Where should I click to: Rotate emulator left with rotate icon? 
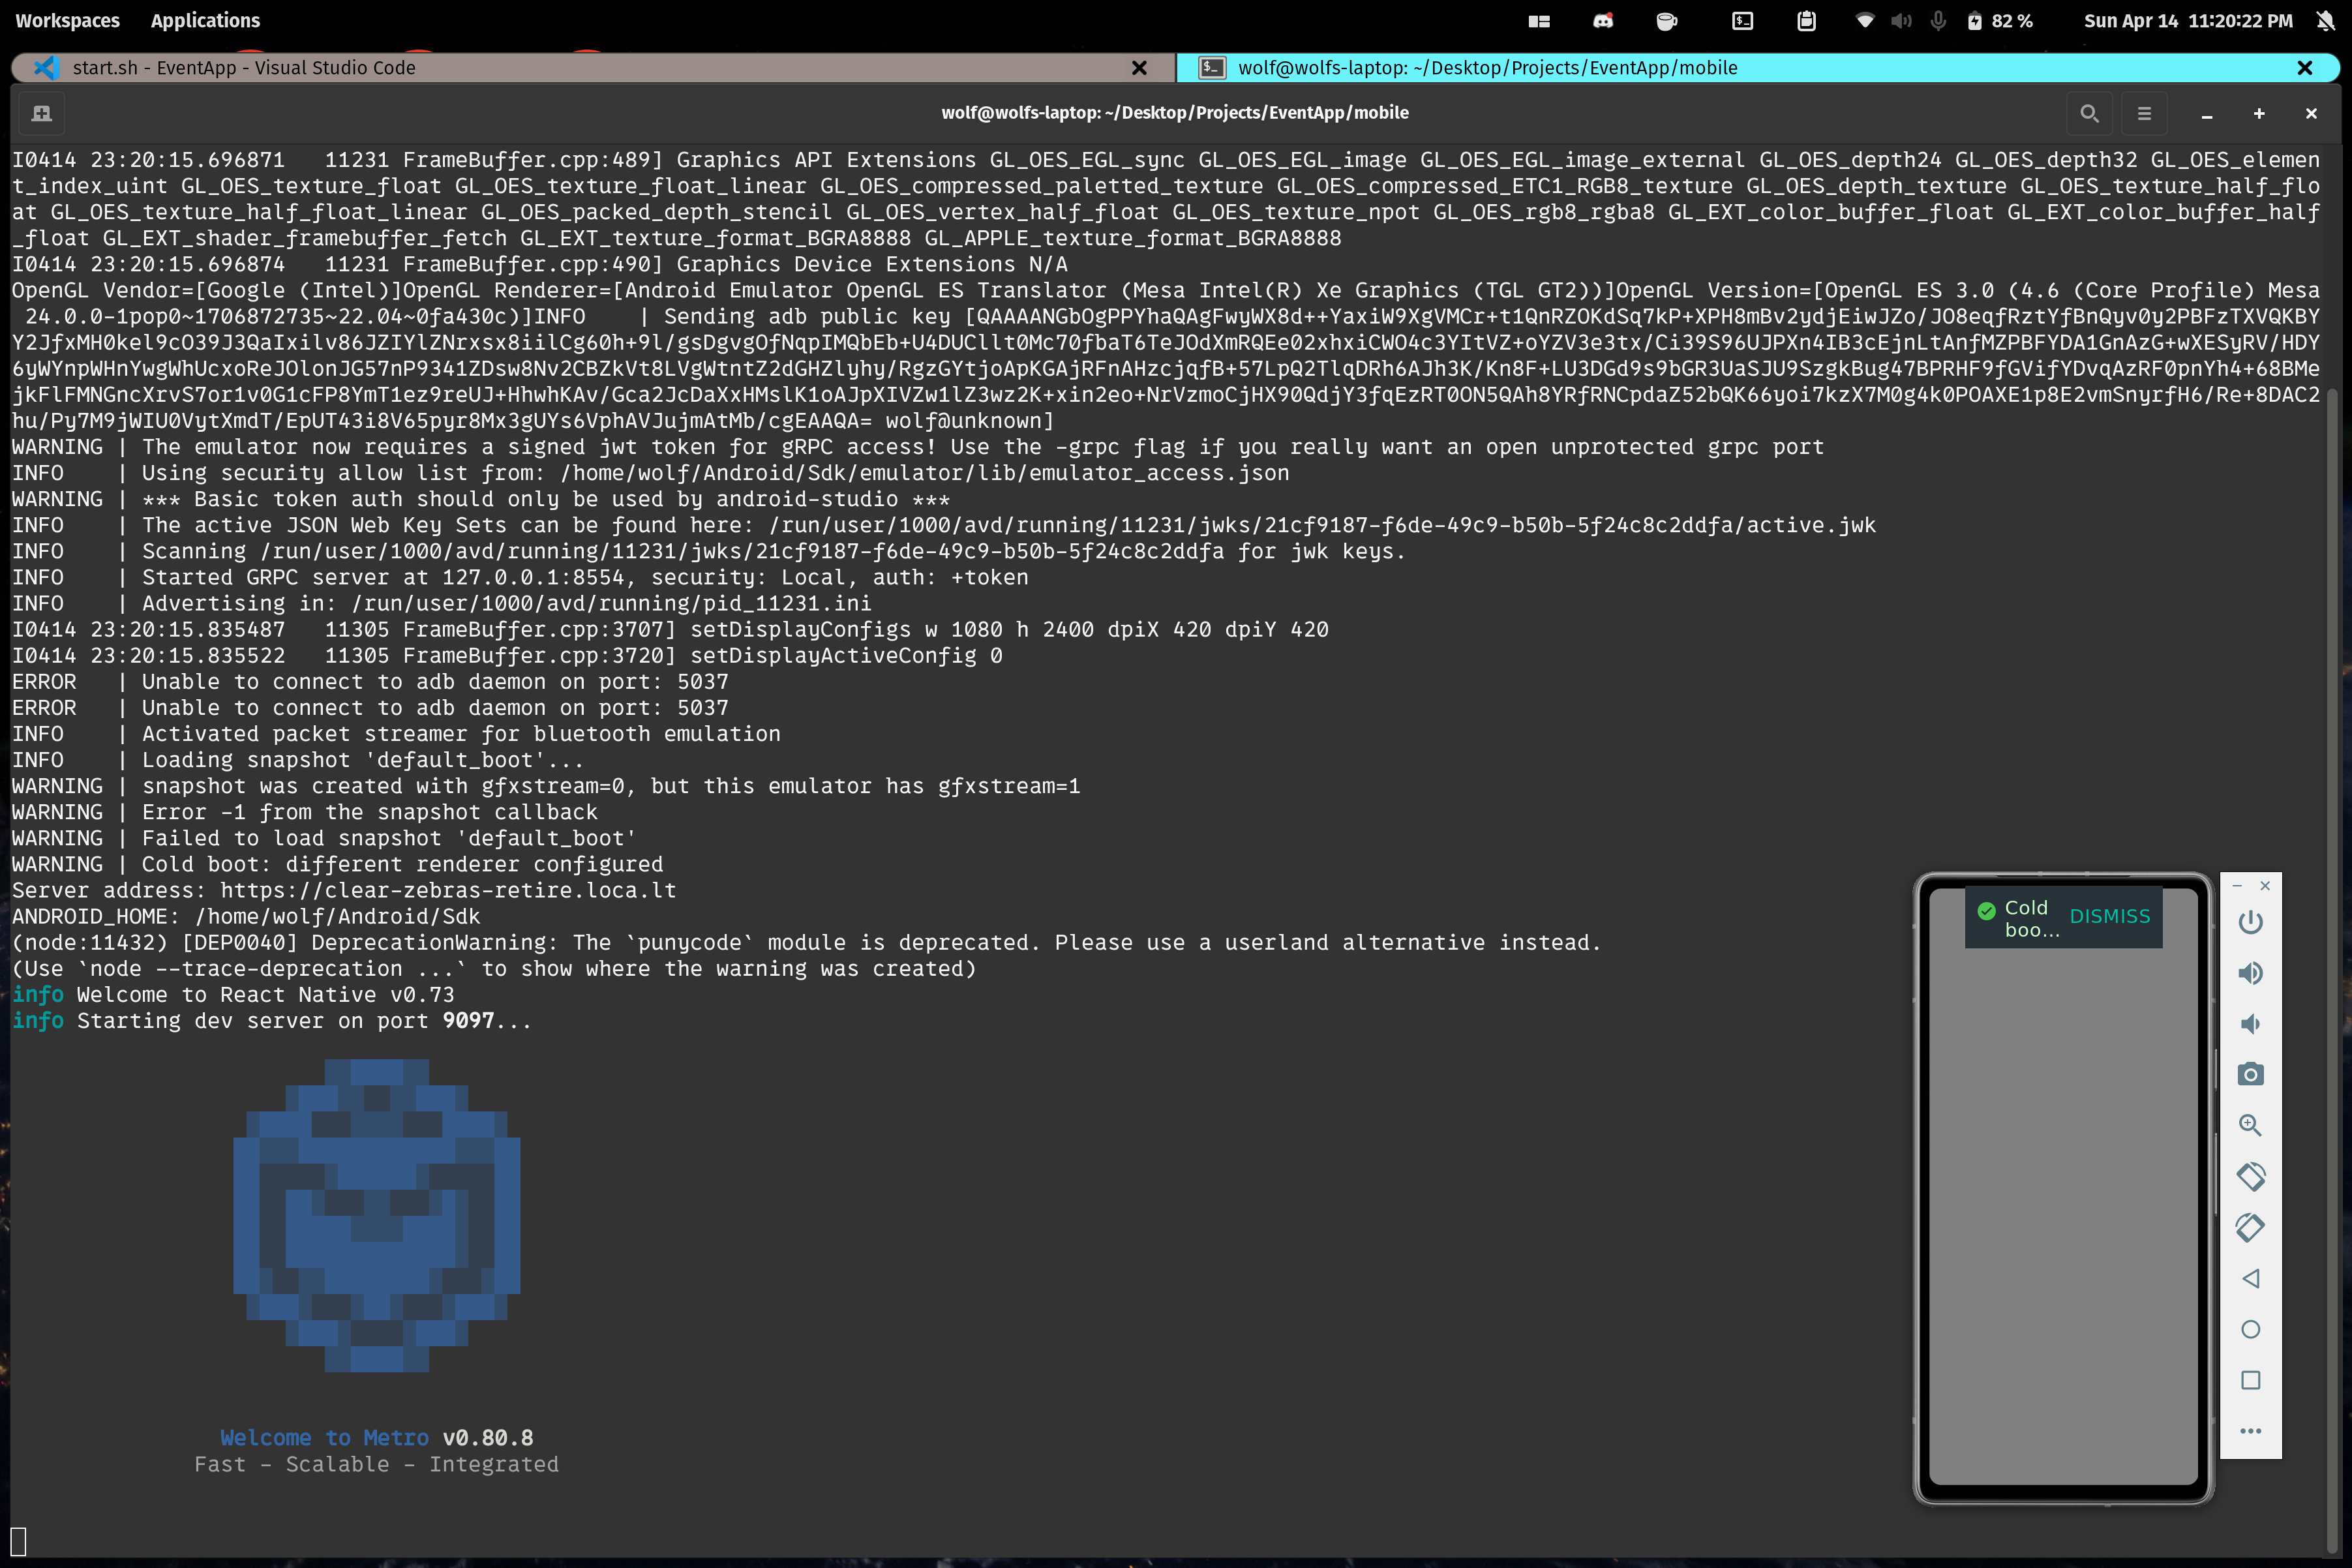coord(2250,1176)
